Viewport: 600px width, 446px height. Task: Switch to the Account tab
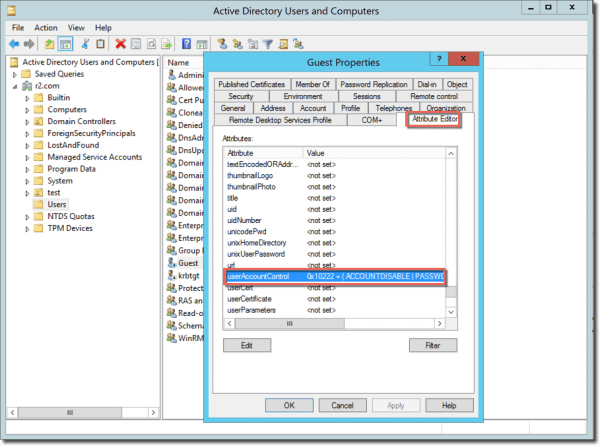(x=313, y=108)
